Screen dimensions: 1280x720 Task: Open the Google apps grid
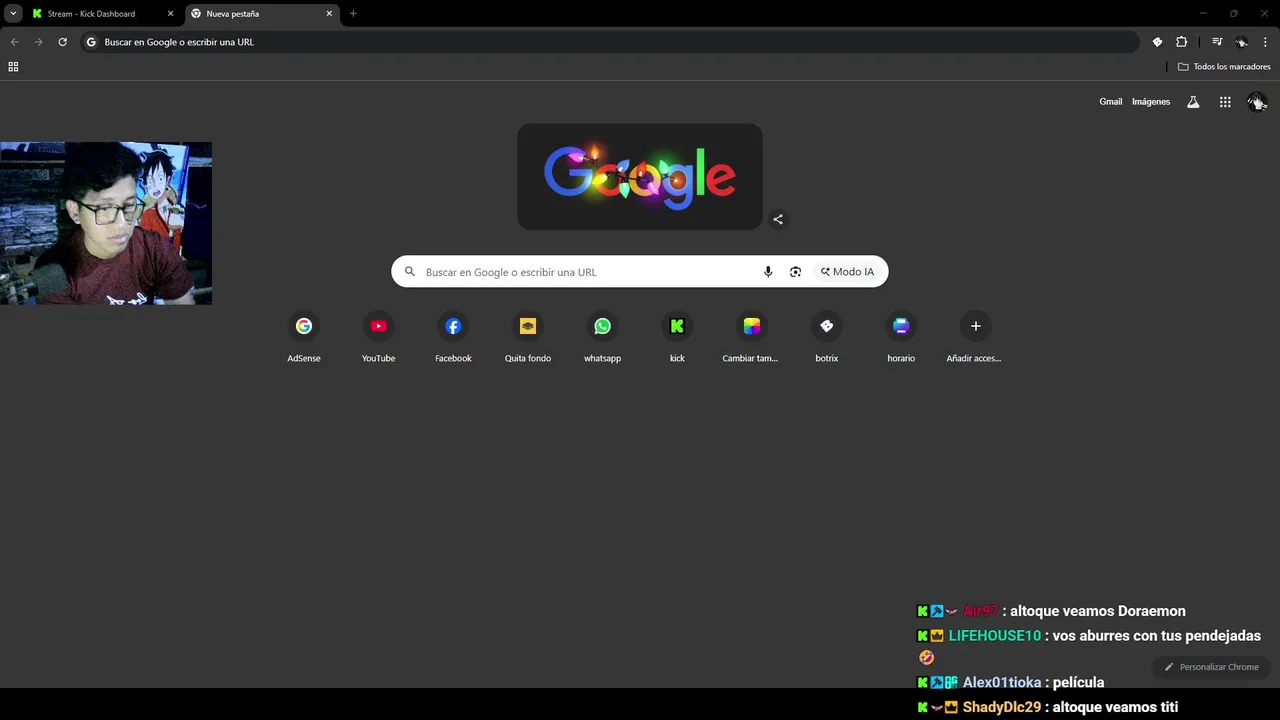click(x=1225, y=102)
